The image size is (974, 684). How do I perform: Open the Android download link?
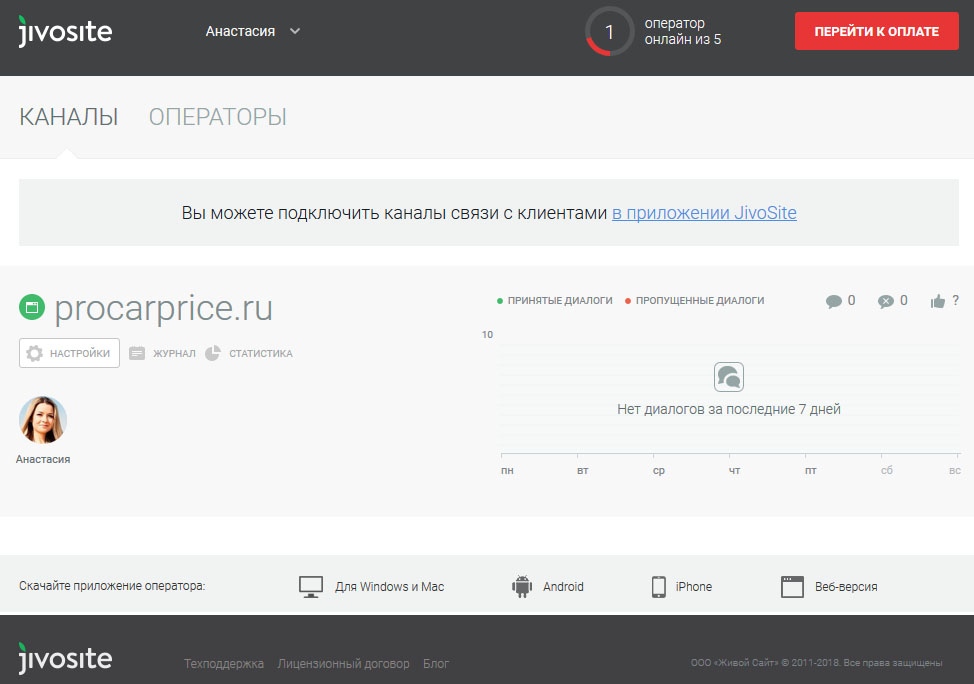tap(563, 586)
